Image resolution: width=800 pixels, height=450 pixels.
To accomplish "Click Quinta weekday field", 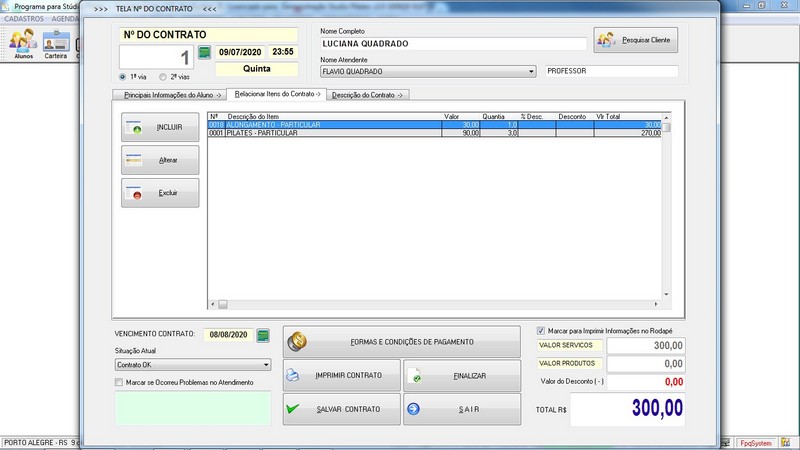I will [x=257, y=69].
